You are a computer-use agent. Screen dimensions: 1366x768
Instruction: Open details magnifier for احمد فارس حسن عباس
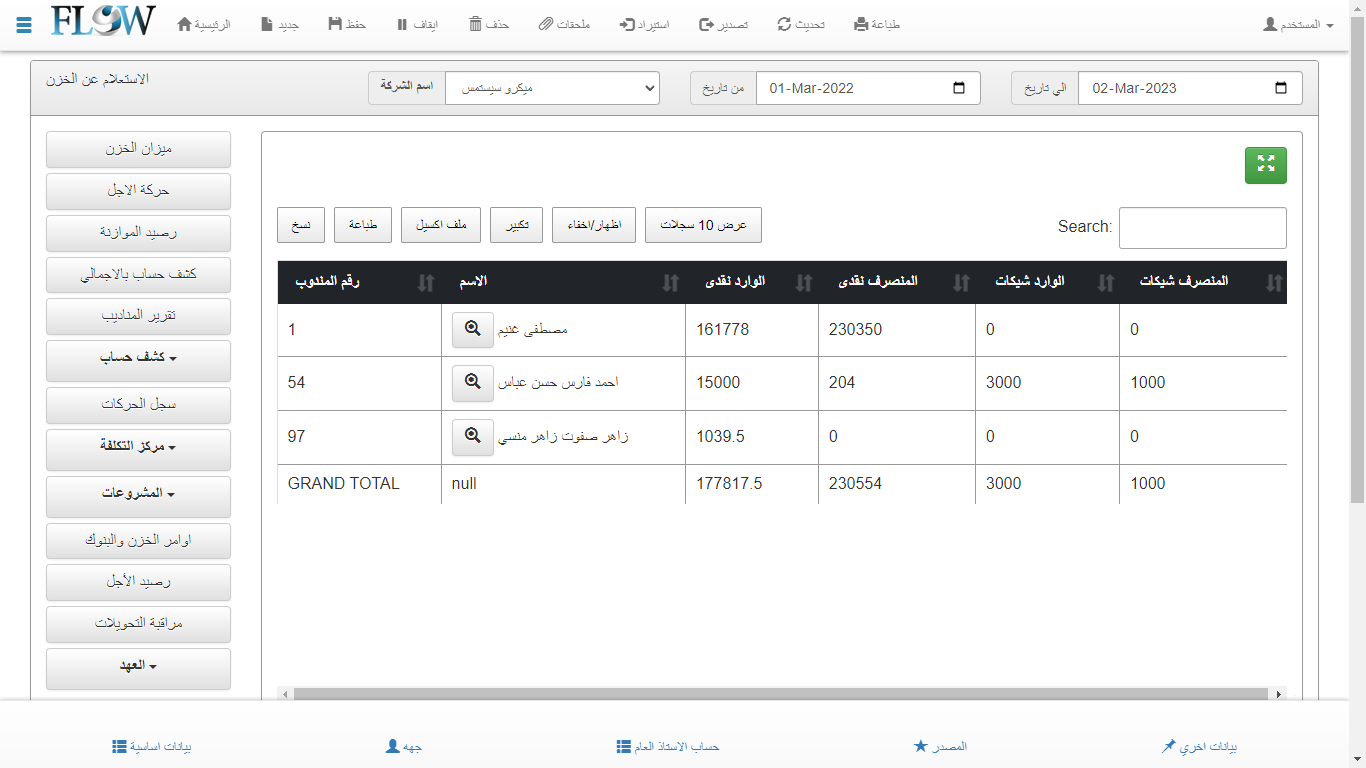pyautogui.click(x=472, y=382)
